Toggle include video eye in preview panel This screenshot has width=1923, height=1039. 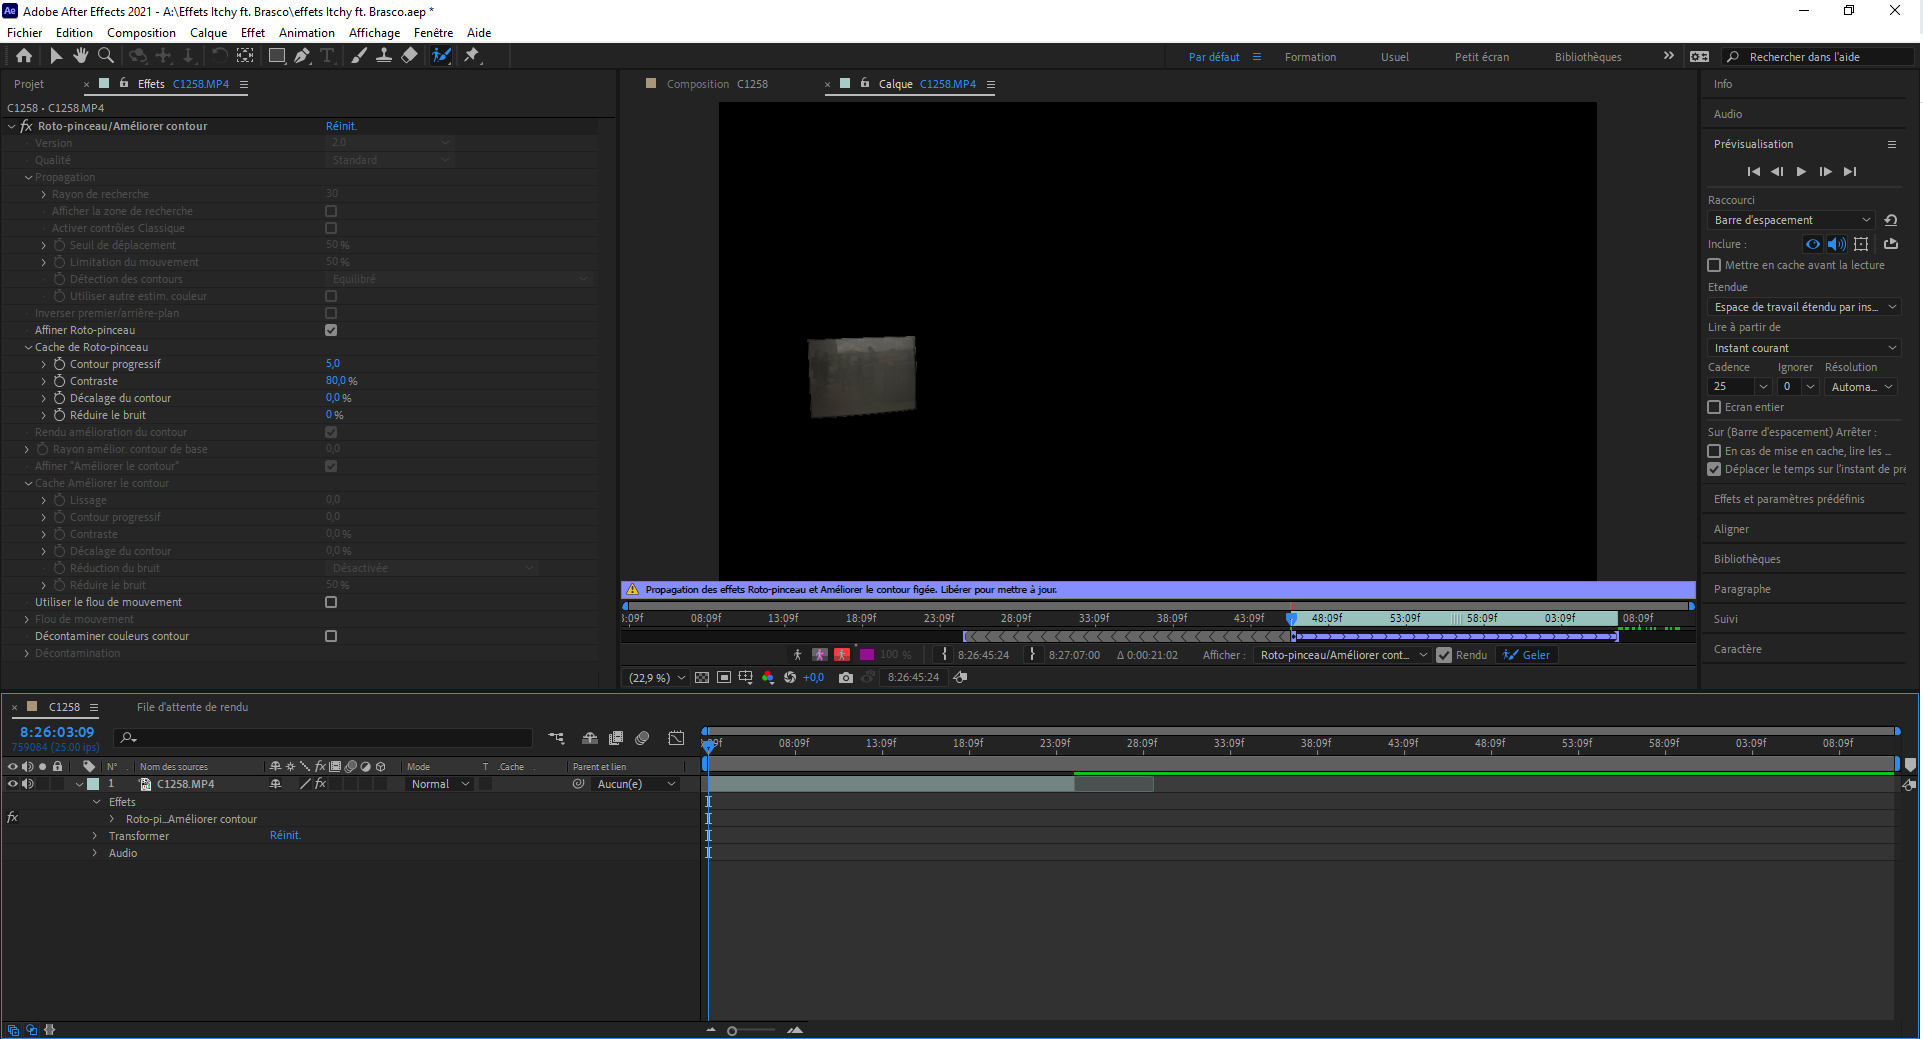(1813, 244)
